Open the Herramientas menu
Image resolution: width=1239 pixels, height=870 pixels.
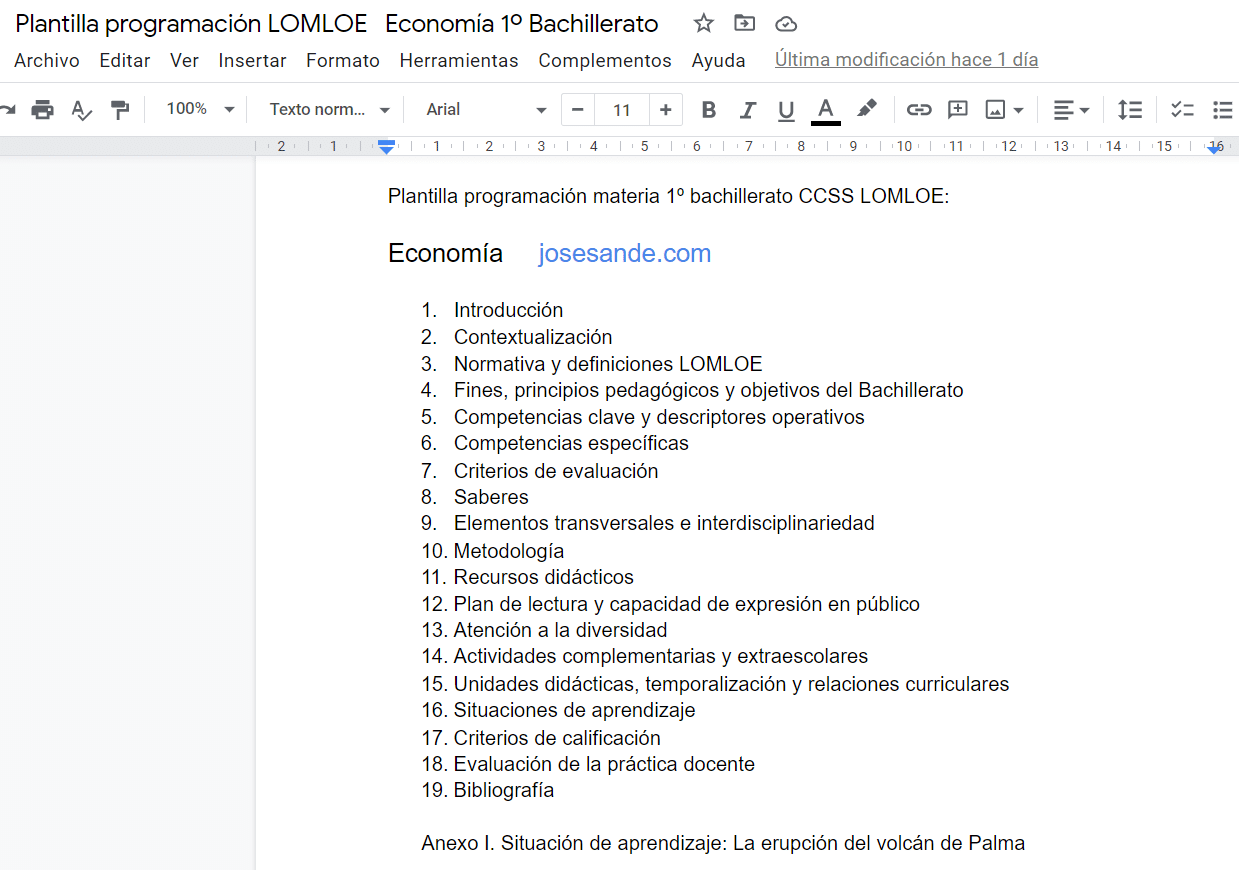pyautogui.click(x=459, y=61)
